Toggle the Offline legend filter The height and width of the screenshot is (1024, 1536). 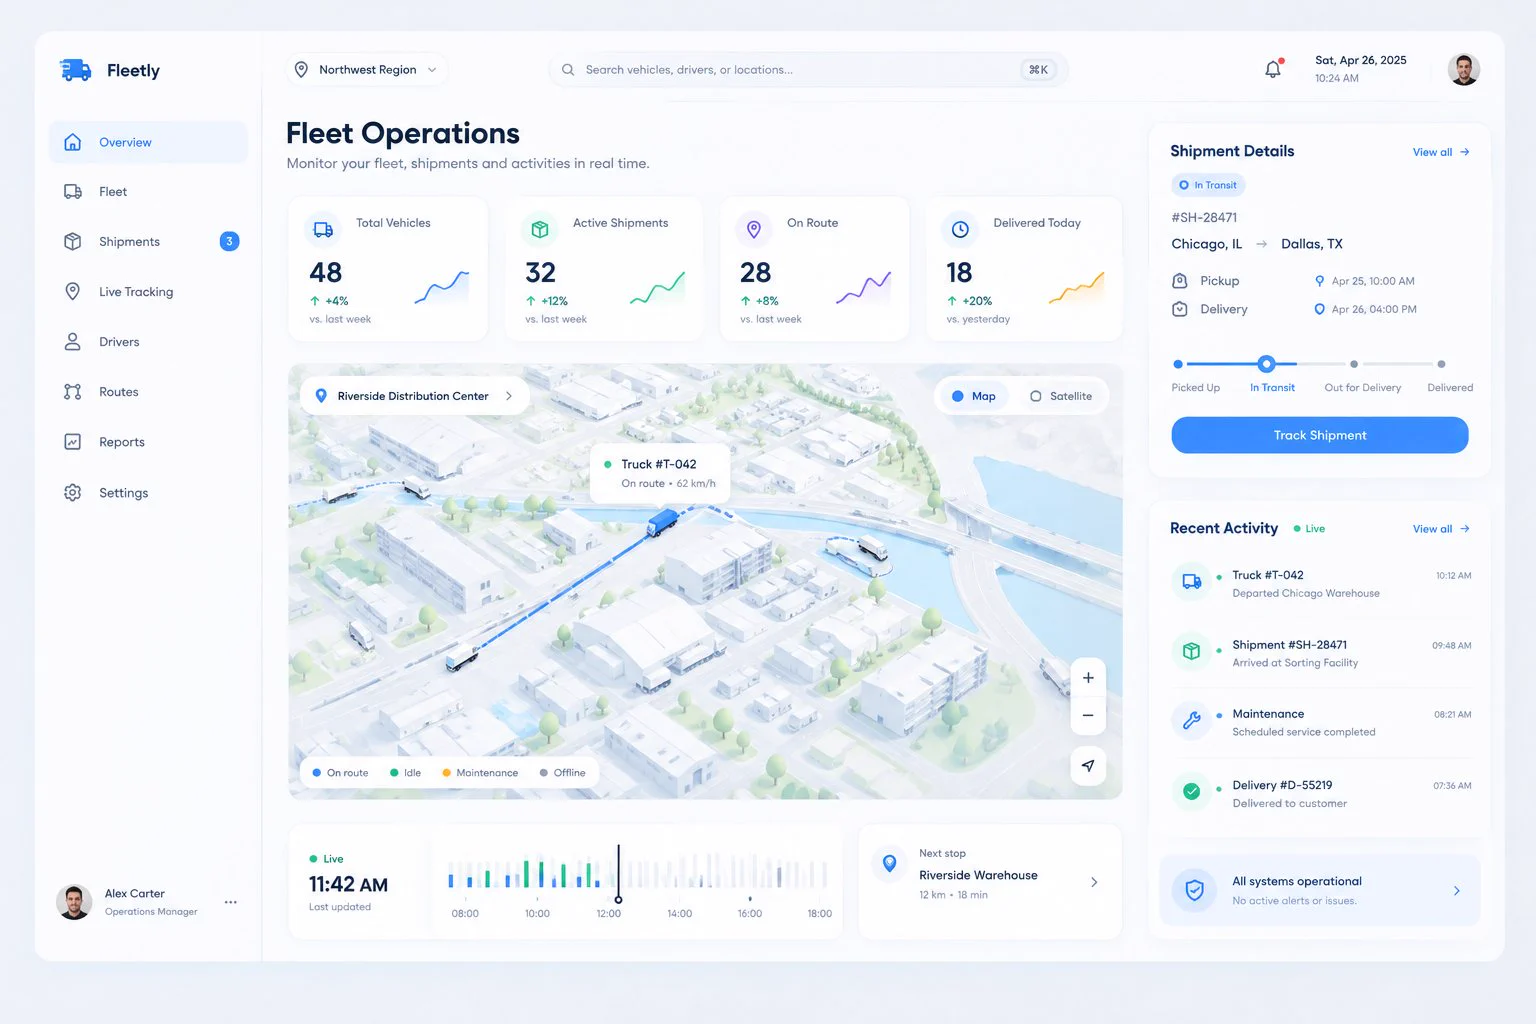pos(562,773)
